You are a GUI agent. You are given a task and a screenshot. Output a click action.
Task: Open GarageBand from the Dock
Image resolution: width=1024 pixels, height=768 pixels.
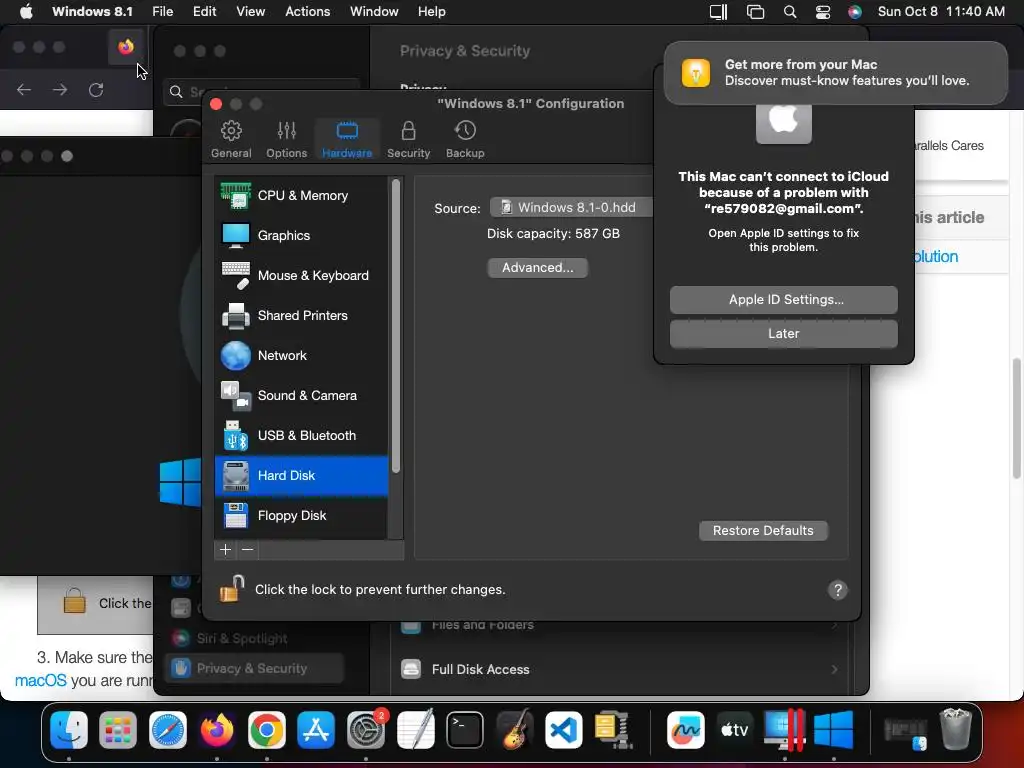coord(515,729)
